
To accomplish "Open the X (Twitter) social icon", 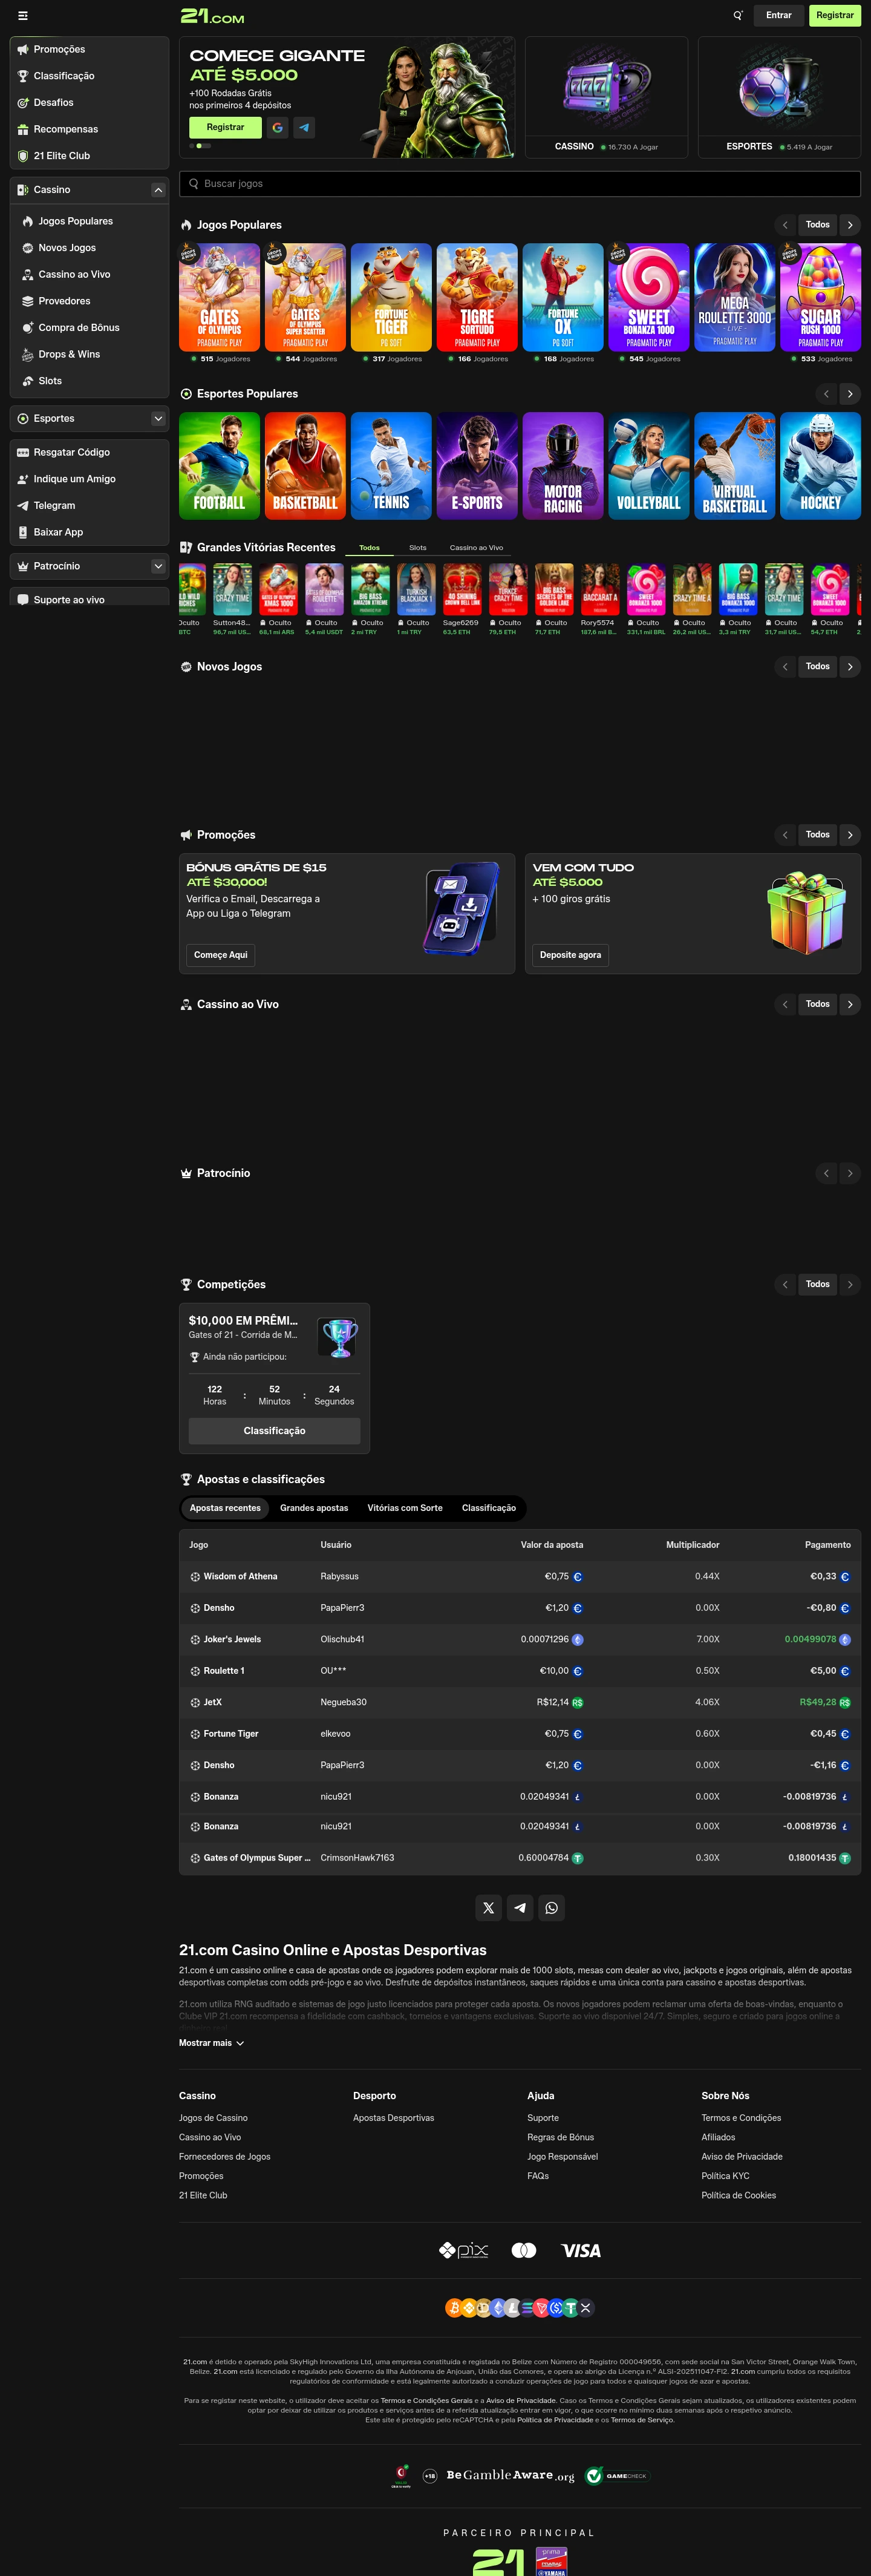I will tap(488, 1908).
